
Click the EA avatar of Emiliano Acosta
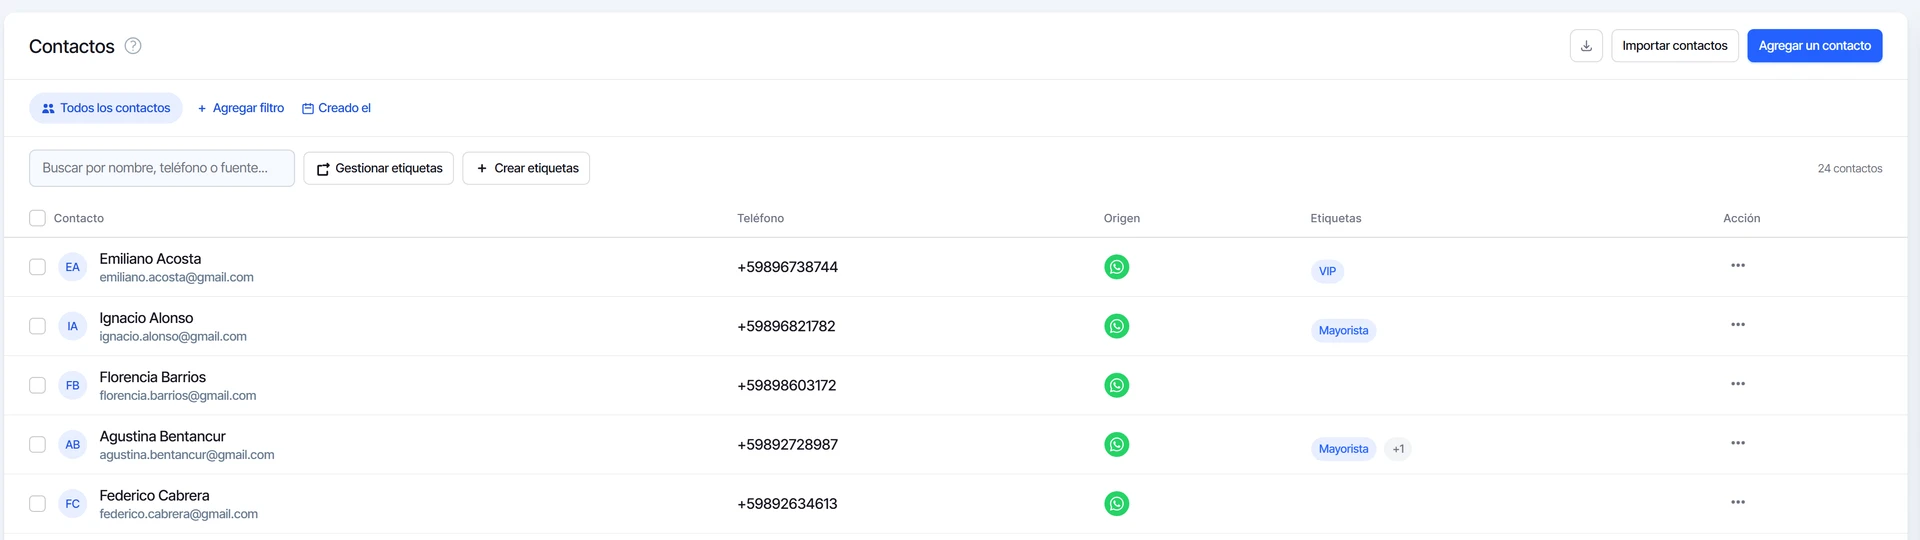73,267
